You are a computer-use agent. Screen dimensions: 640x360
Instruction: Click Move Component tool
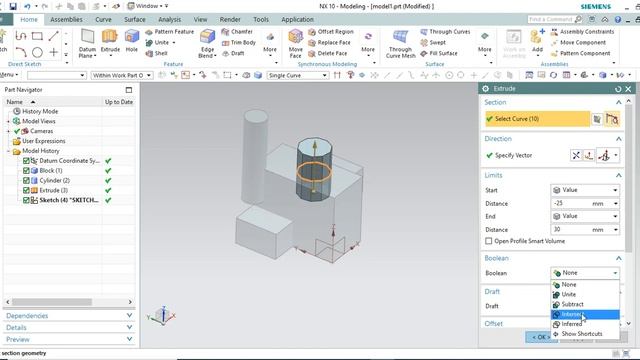578,42
